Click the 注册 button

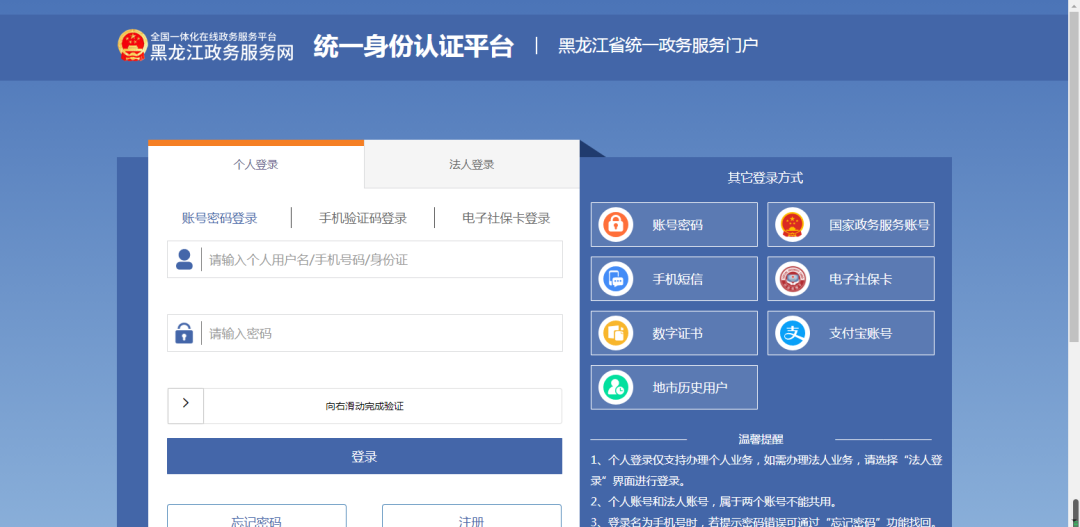tap(472, 516)
